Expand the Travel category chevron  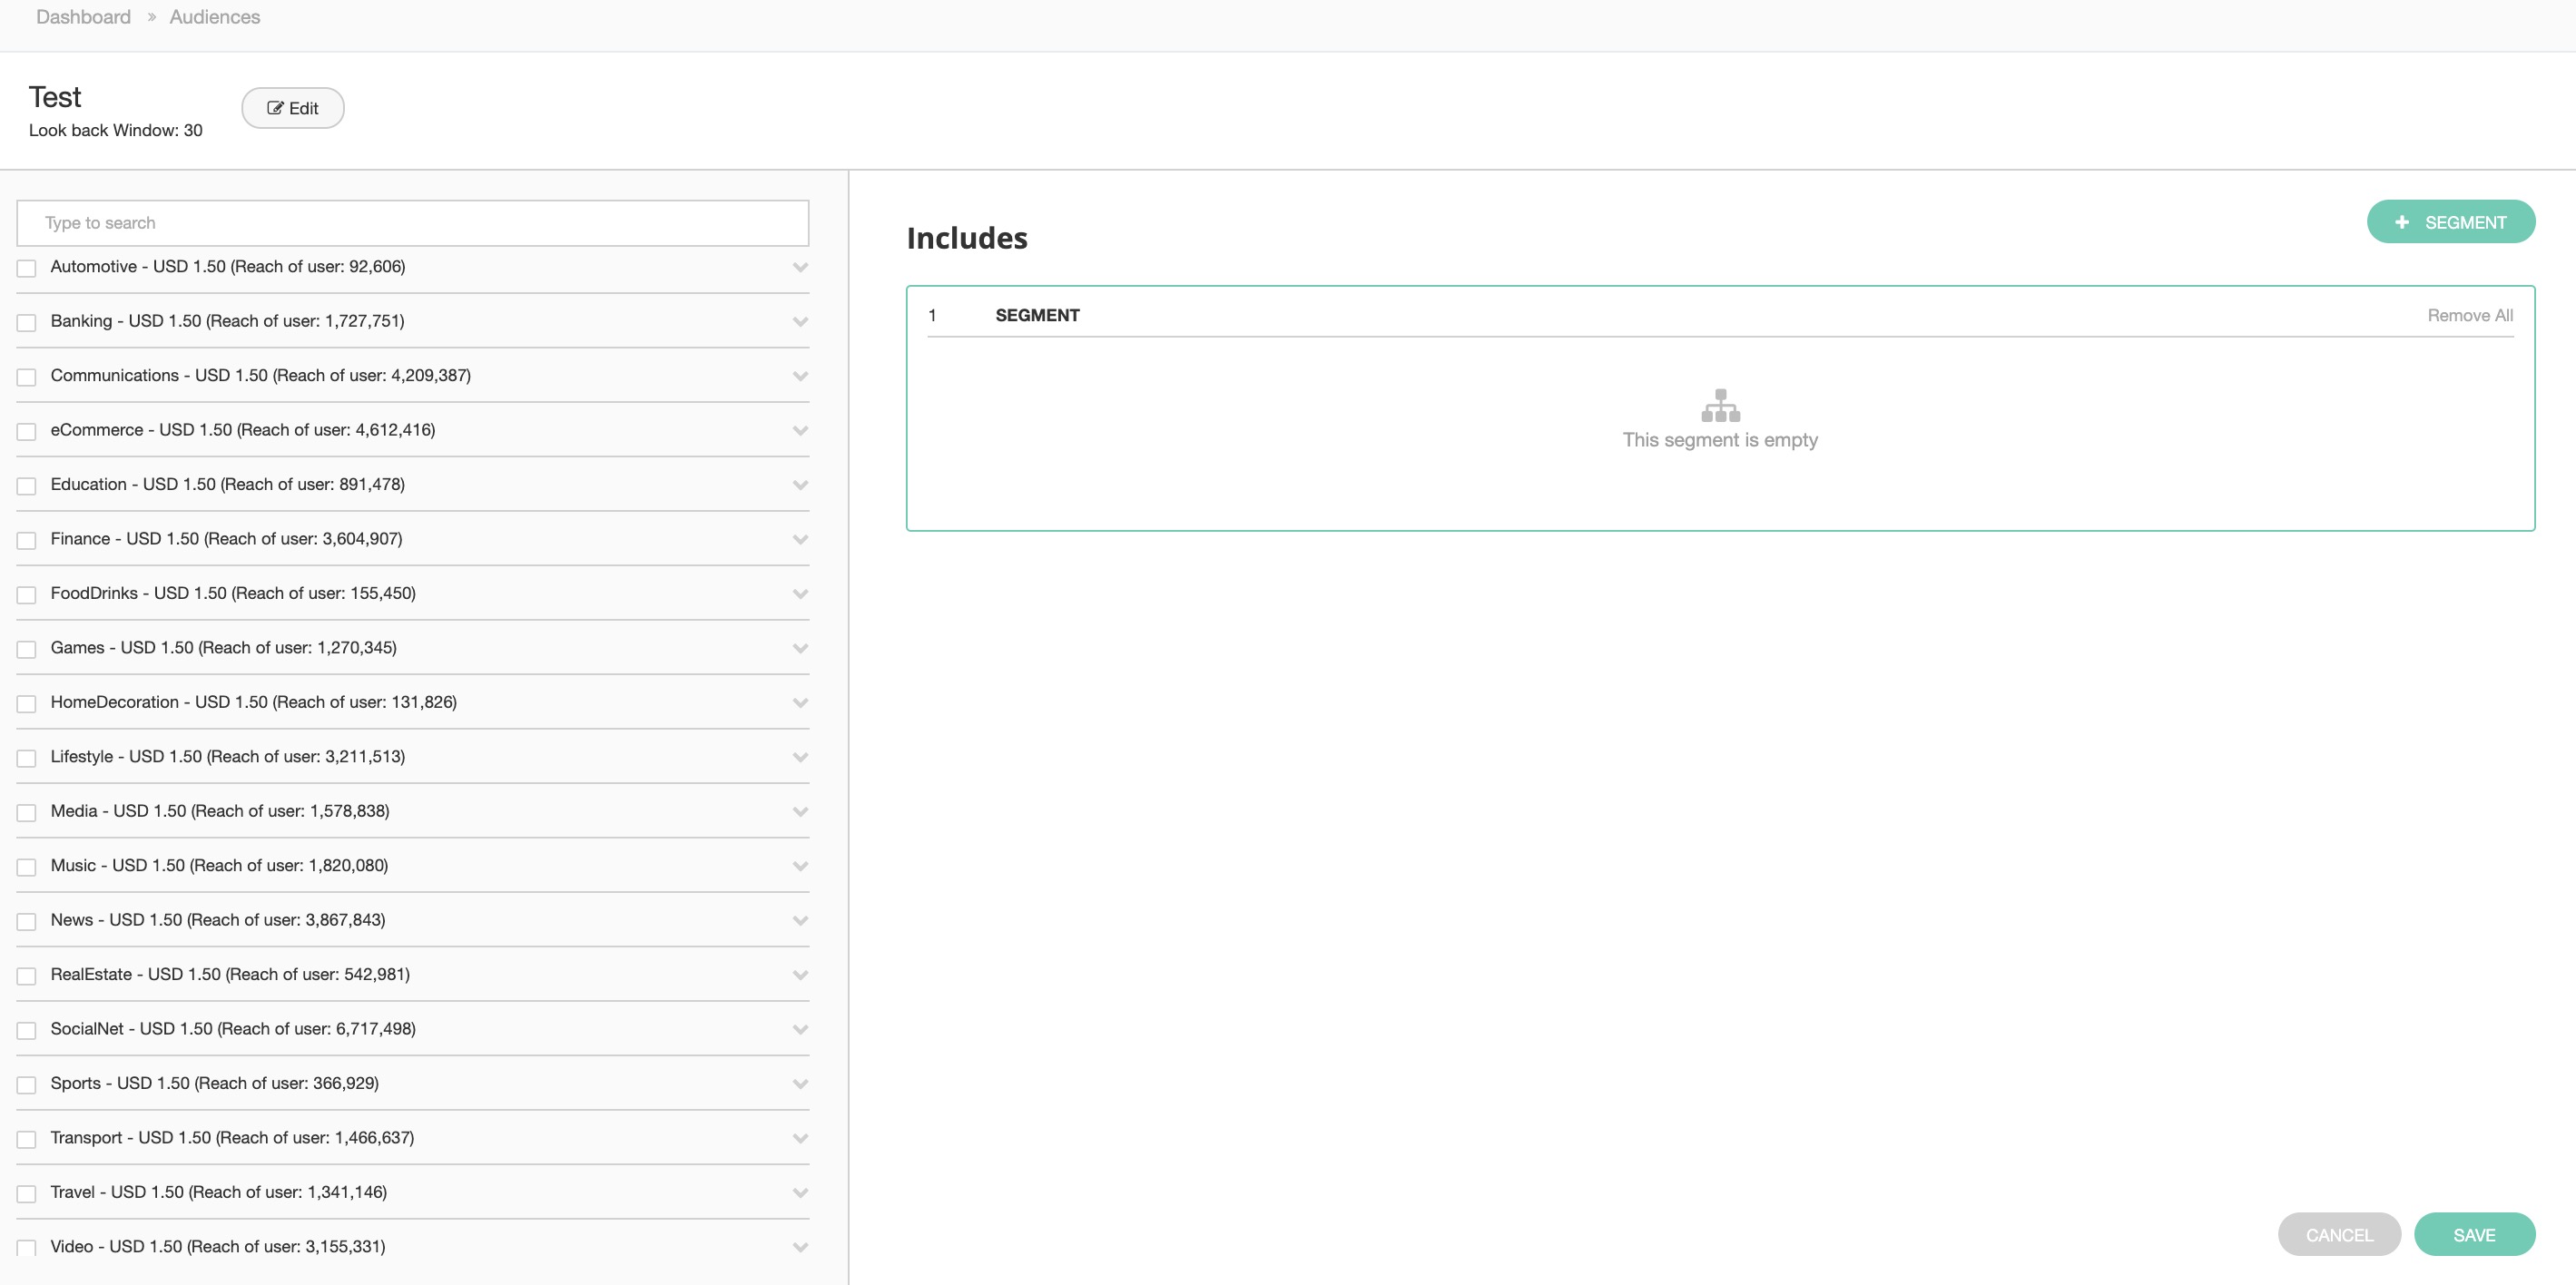tap(800, 1192)
